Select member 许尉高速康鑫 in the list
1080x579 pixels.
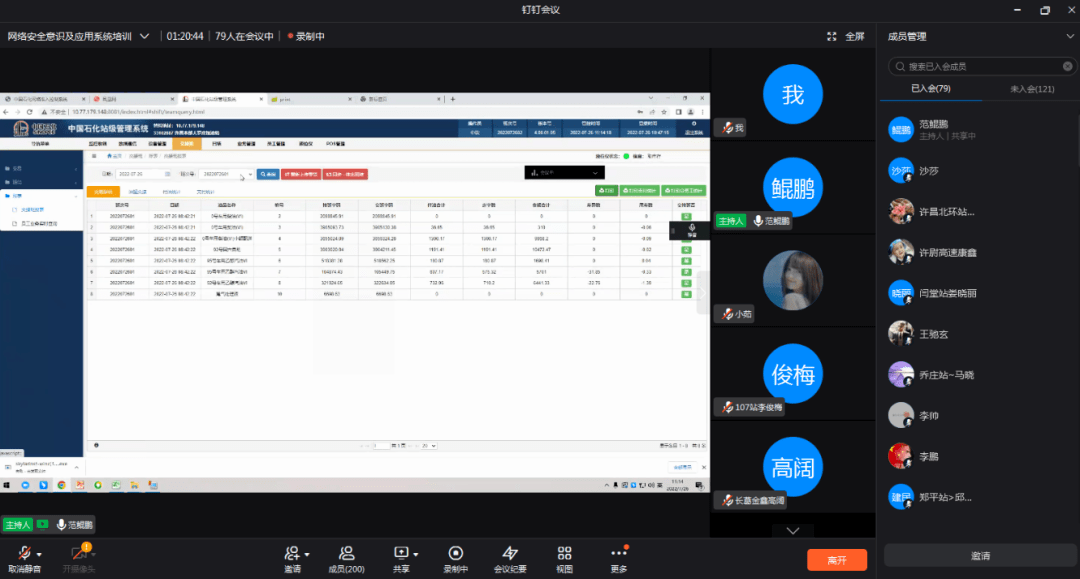coord(978,253)
